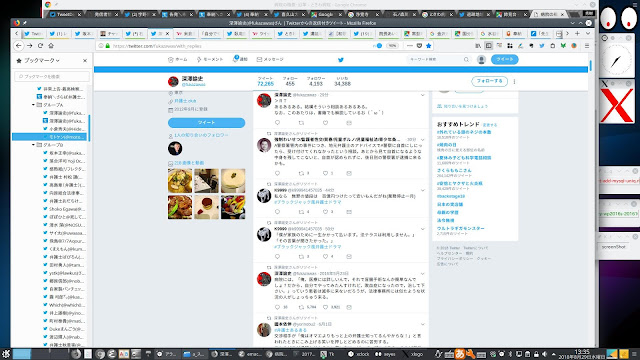Click the xeyes taskbar entry
Image resolution: width=640 pixels, height=360 pixels.
(386, 354)
